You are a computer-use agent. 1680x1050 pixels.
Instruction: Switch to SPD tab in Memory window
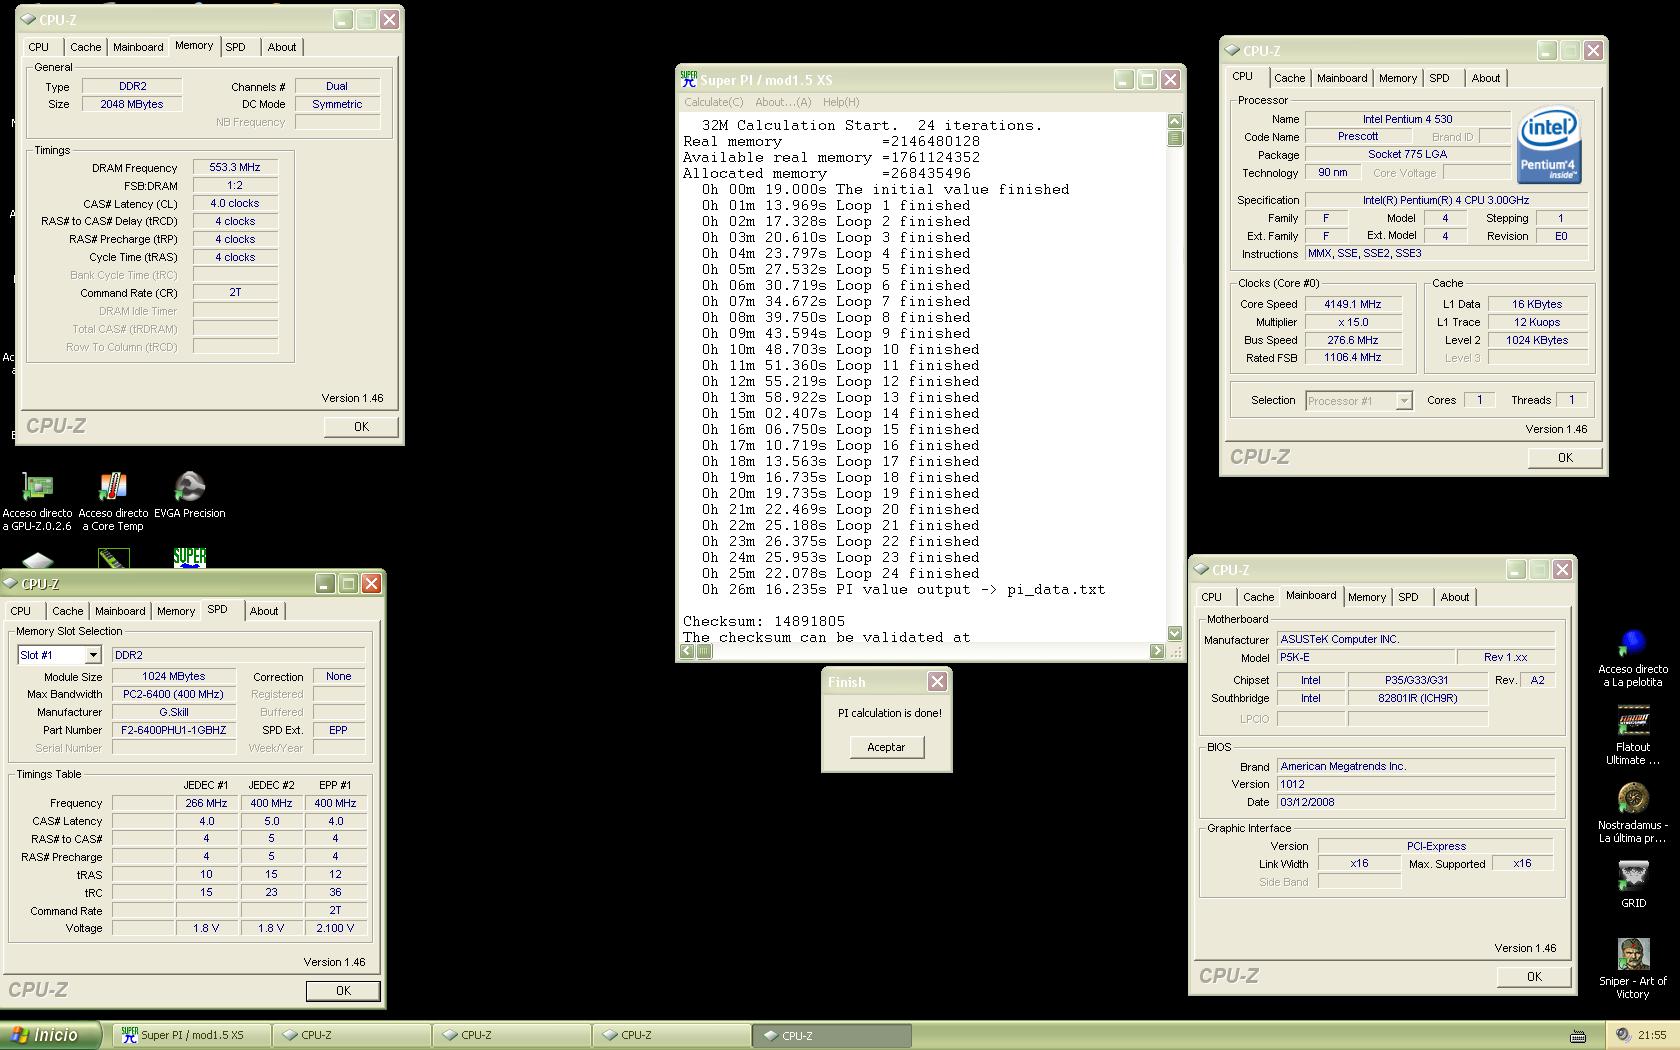point(236,47)
